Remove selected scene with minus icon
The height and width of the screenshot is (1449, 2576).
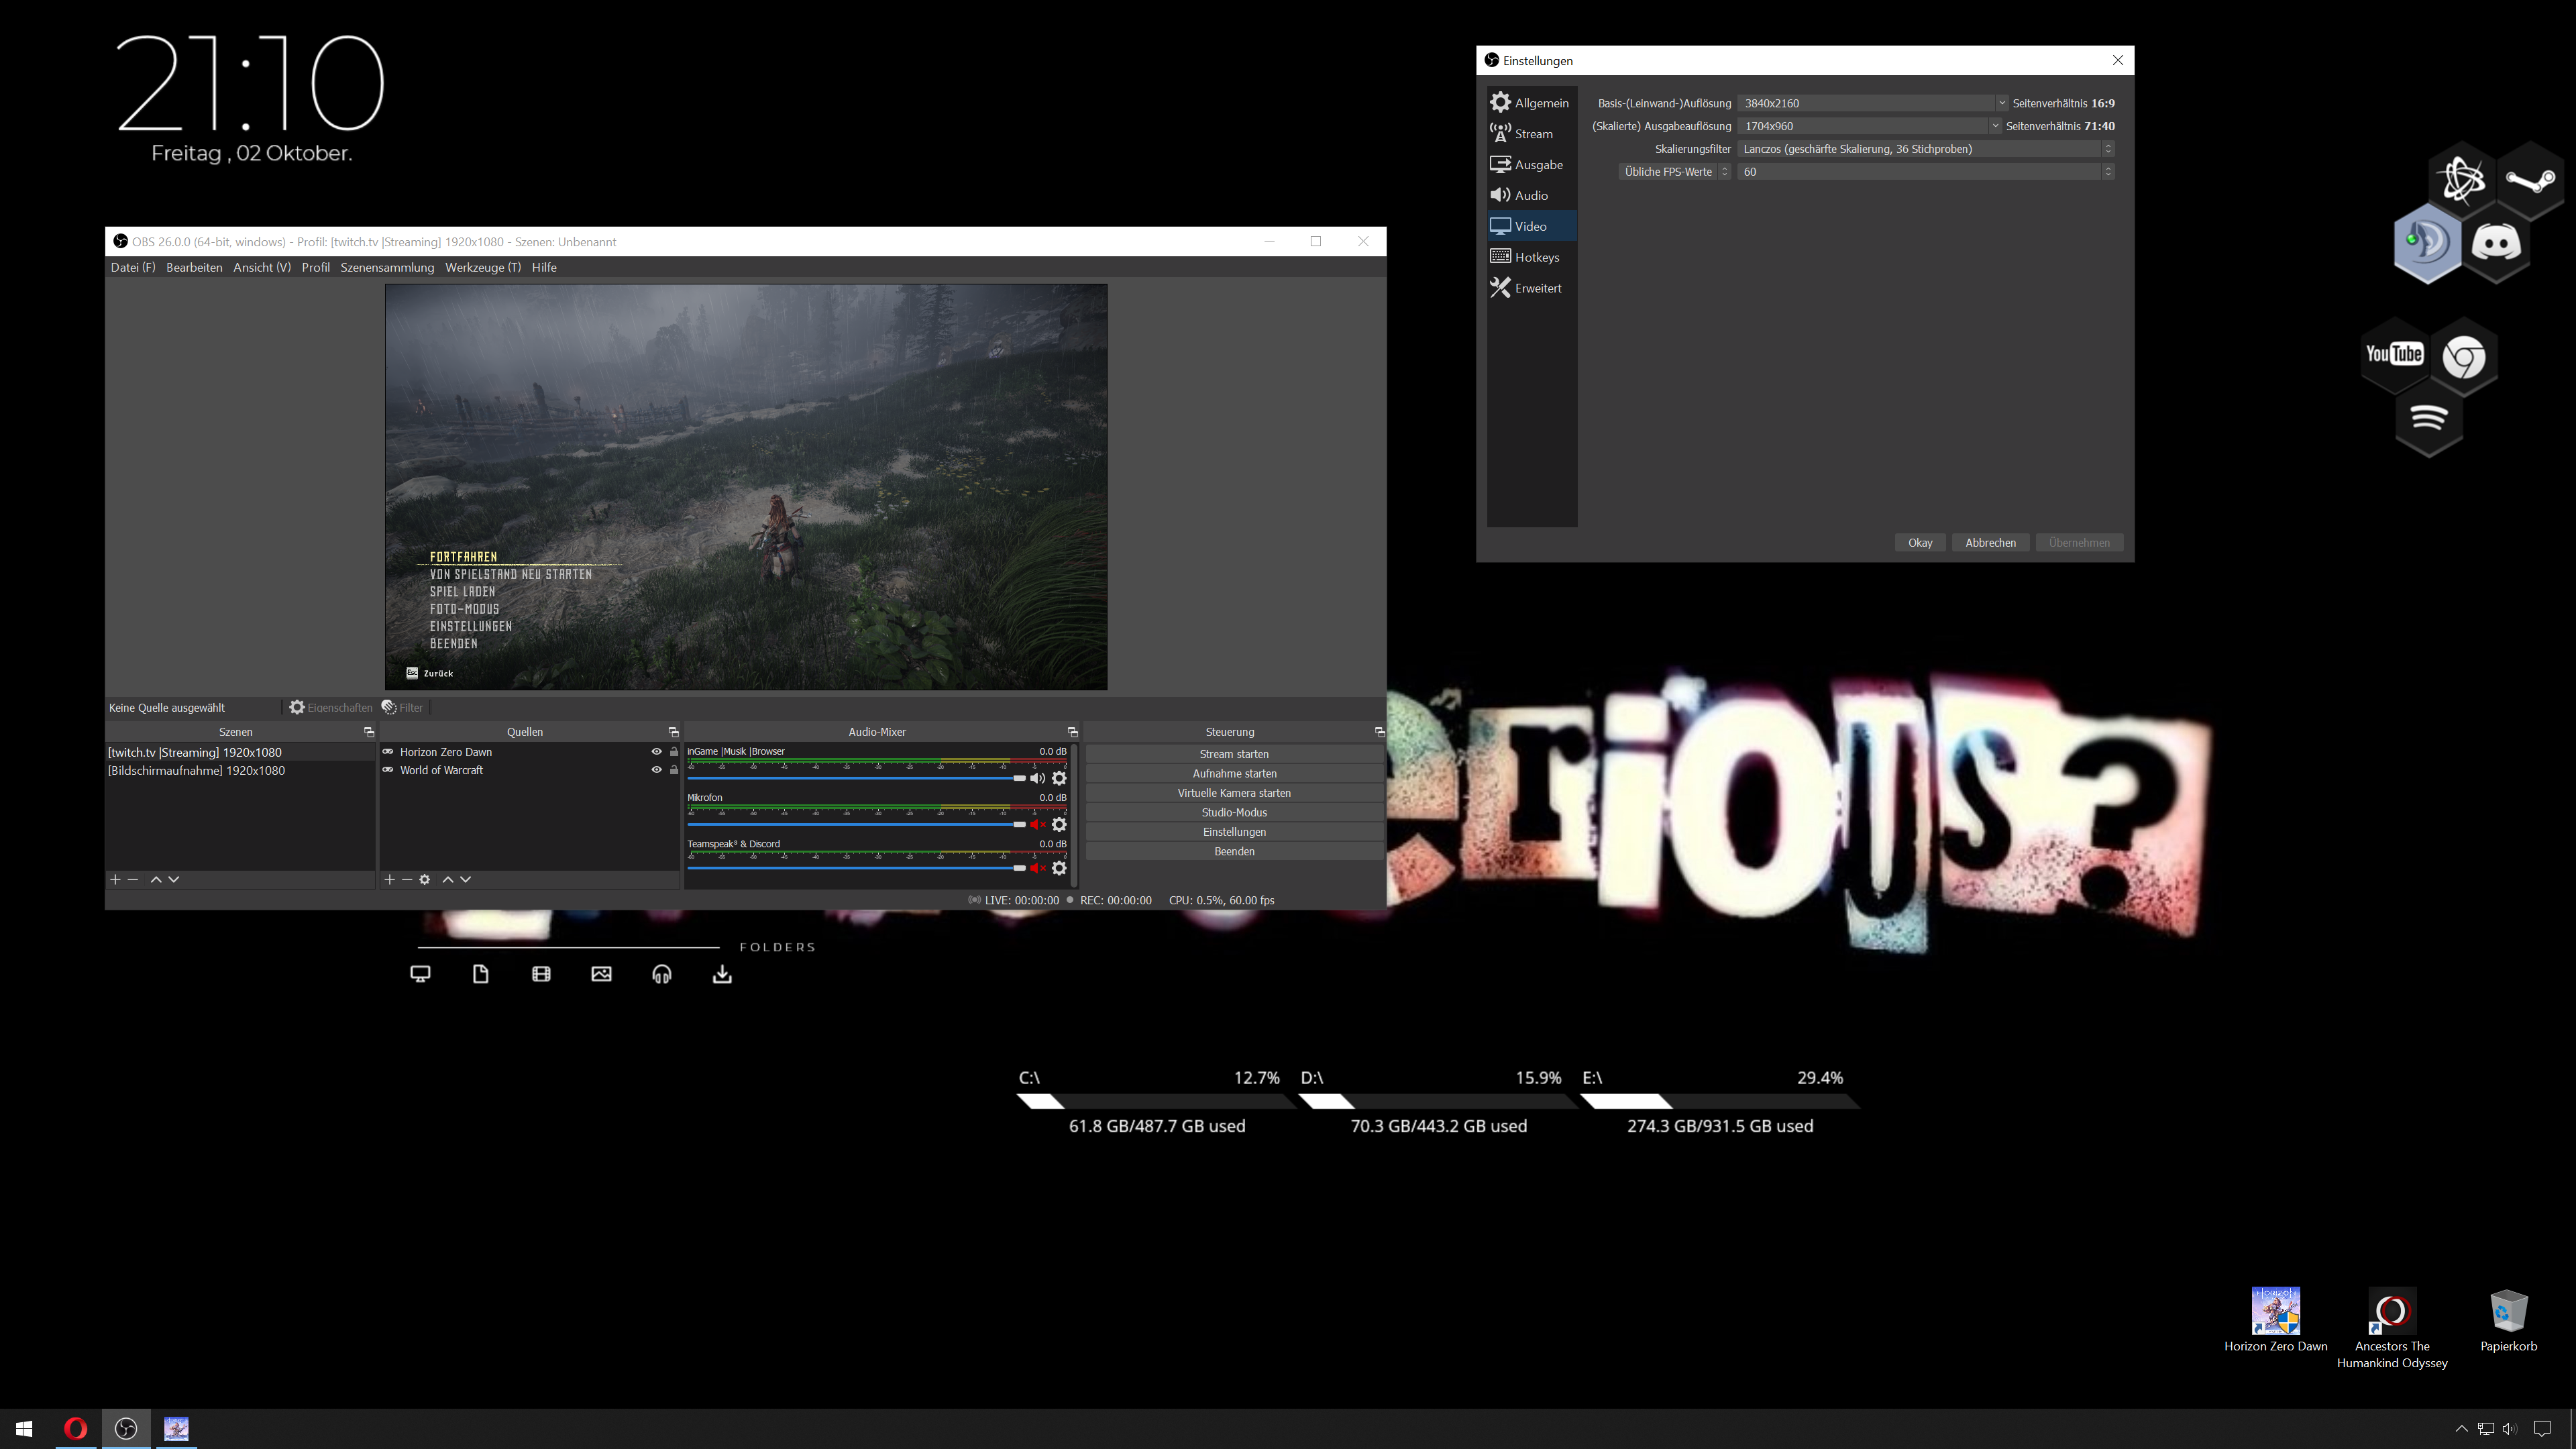133,879
